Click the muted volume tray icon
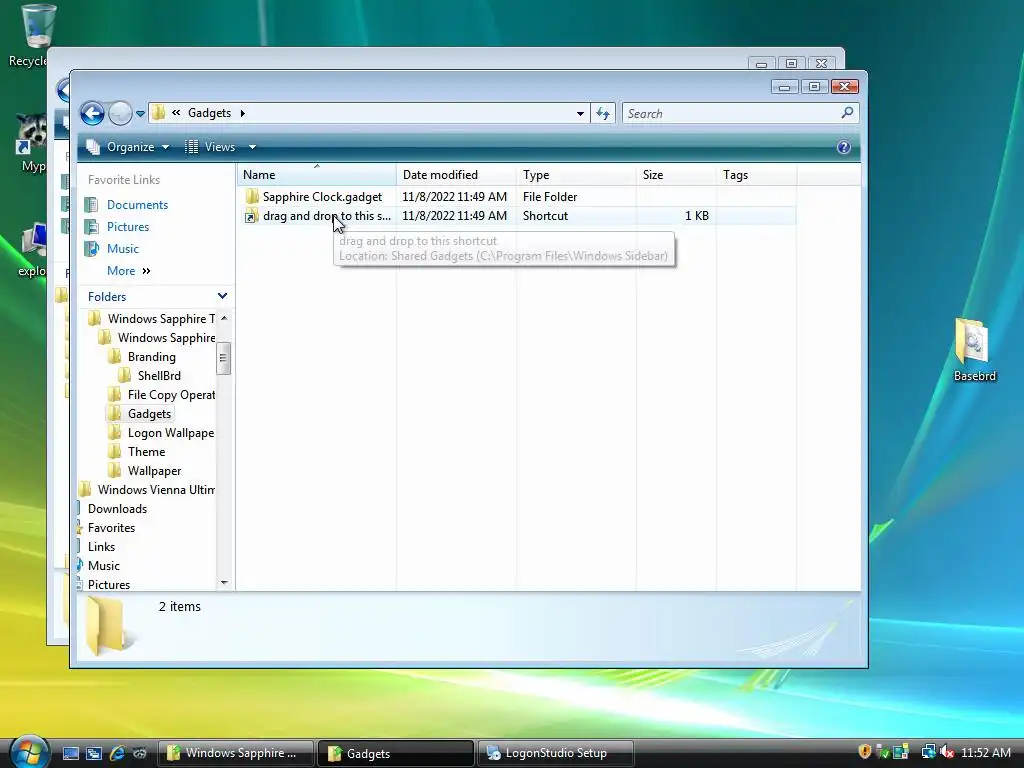The height and width of the screenshot is (768, 1024). click(x=948, y=752)
